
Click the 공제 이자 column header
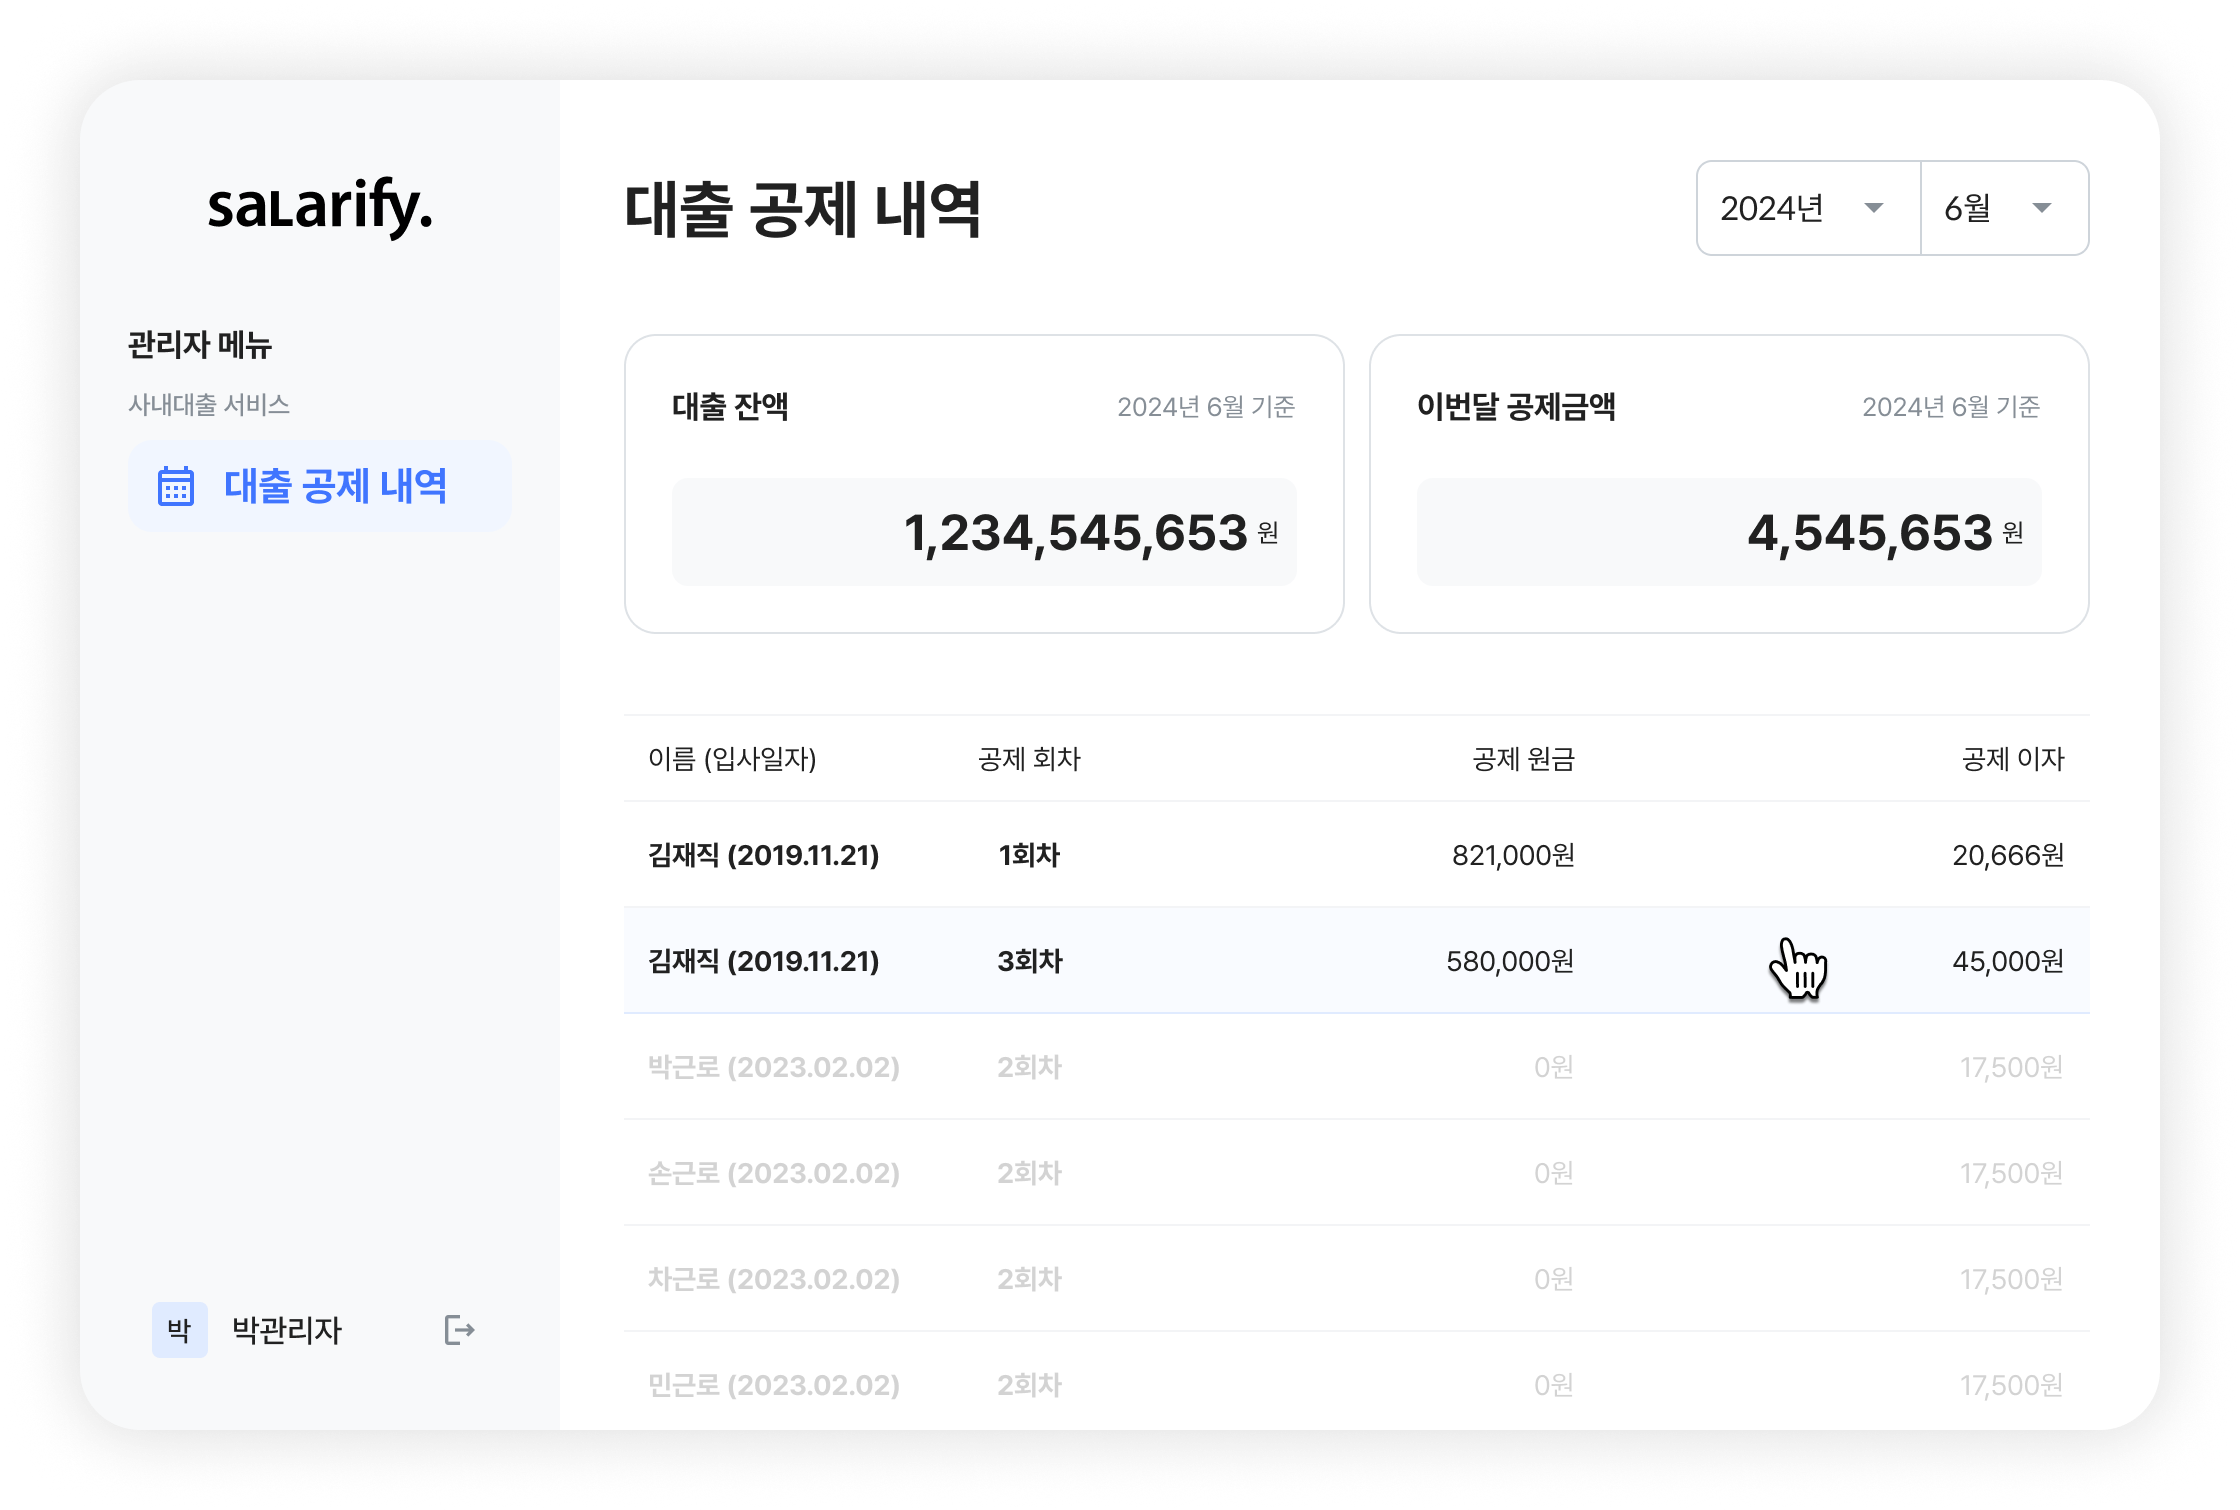point(2012,759)
